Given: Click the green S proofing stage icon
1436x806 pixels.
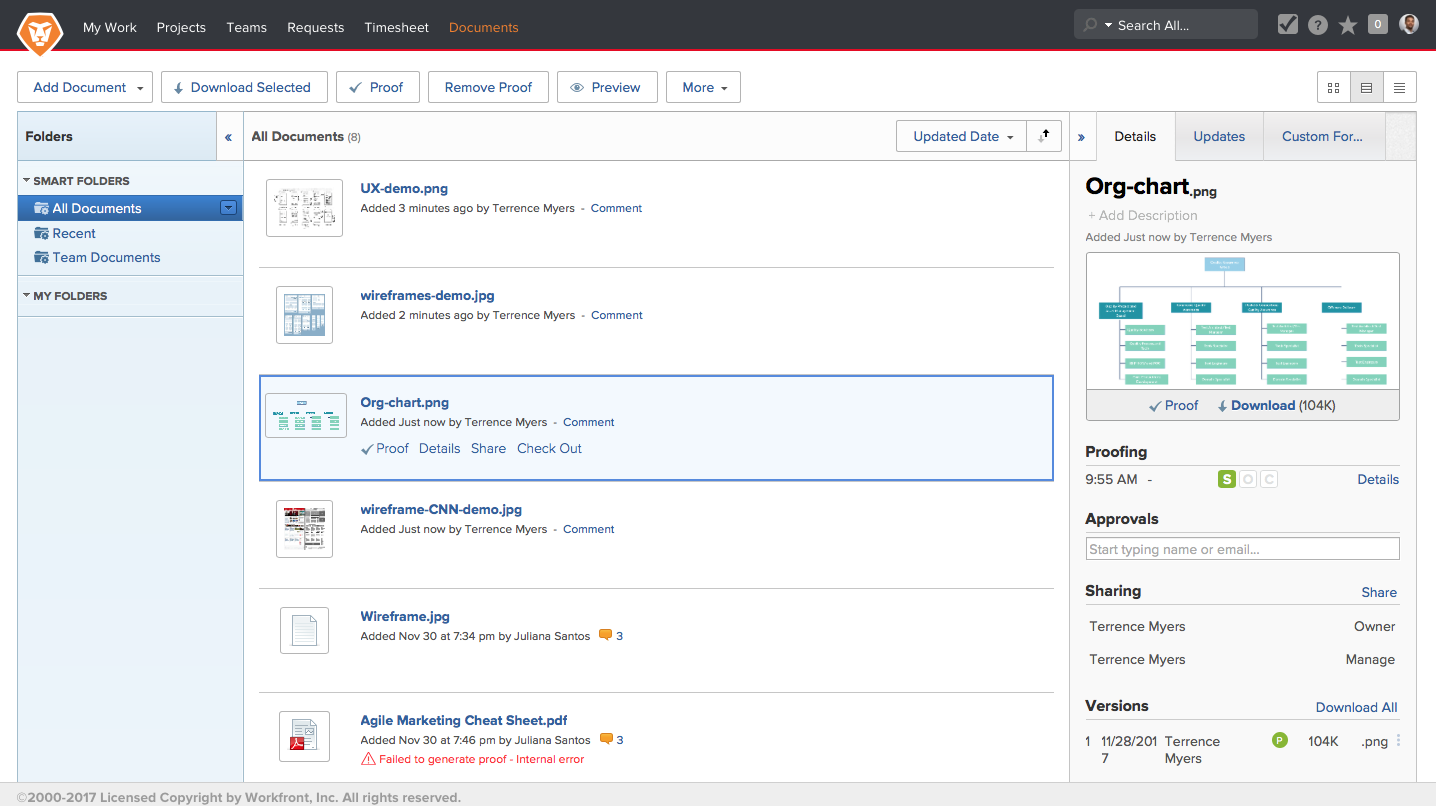Looking at the screenshot, I should pos(1227,479).
